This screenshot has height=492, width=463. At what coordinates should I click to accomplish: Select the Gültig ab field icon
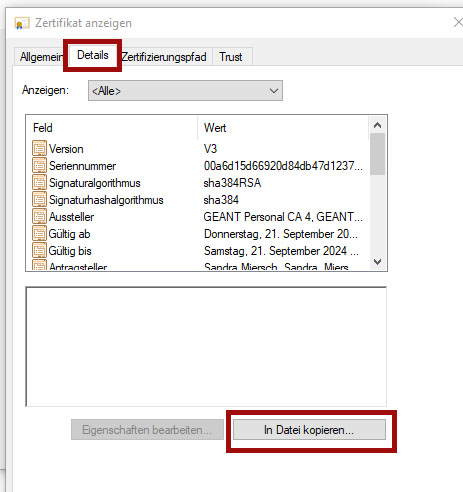39,233
